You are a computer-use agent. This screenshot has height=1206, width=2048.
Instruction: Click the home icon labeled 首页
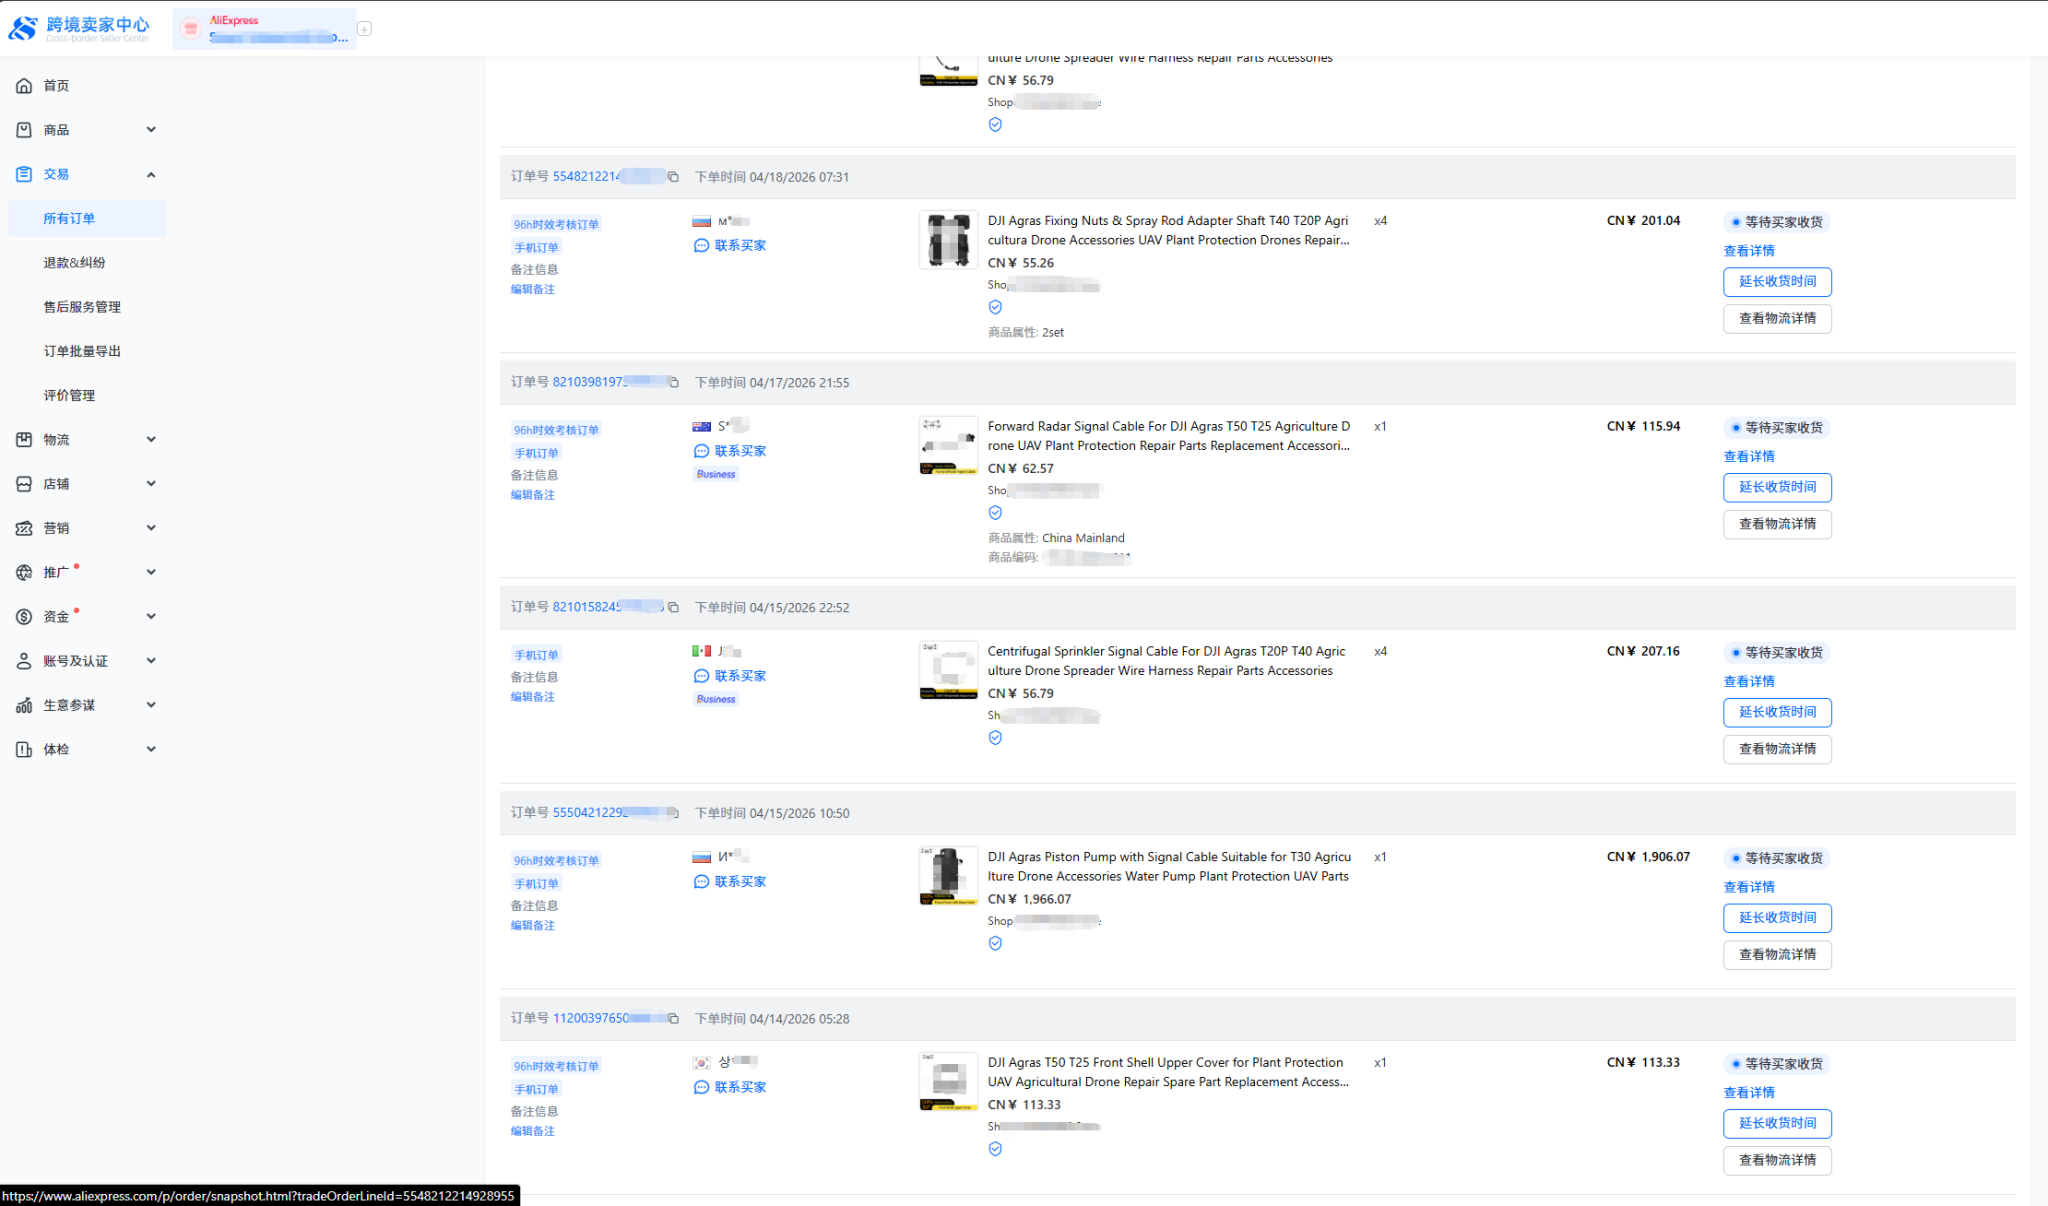pyautogui.click(x=24, y=86)
